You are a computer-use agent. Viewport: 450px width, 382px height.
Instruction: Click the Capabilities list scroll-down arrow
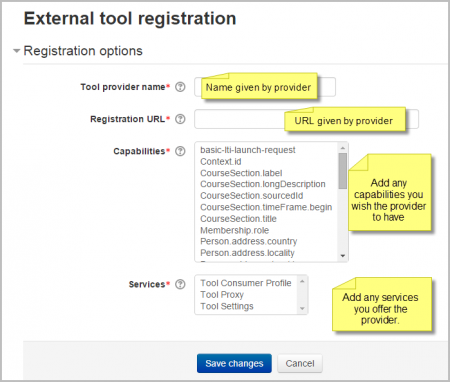click(x=343, y=256)
